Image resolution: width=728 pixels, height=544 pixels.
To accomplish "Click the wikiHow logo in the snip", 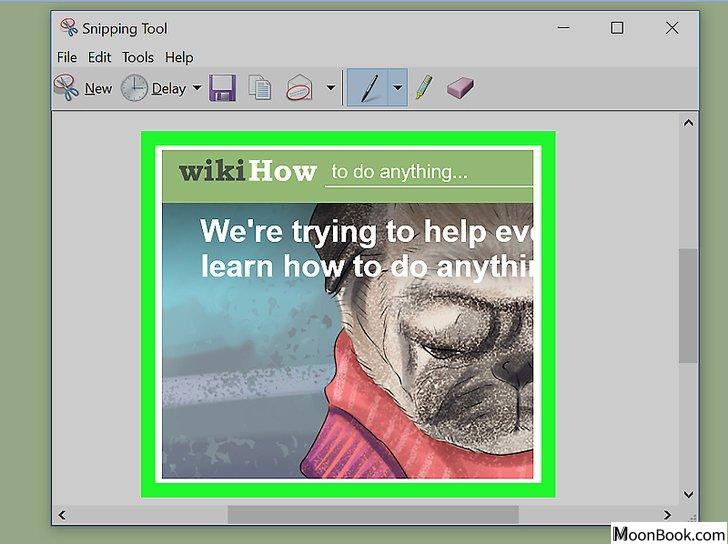I will pos(247,171).
